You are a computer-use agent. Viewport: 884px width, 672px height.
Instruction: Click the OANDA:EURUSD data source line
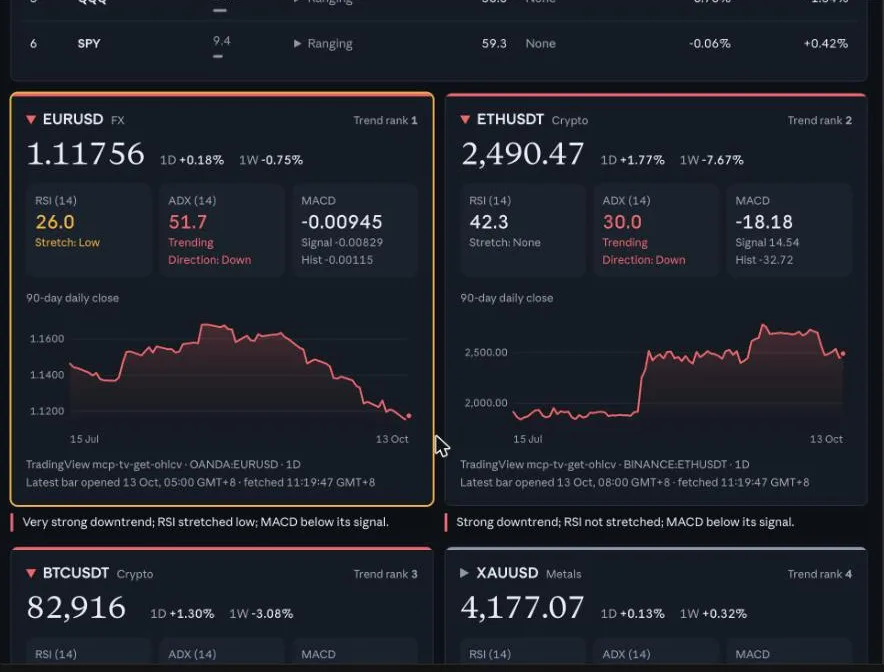(x=163, y=465)
